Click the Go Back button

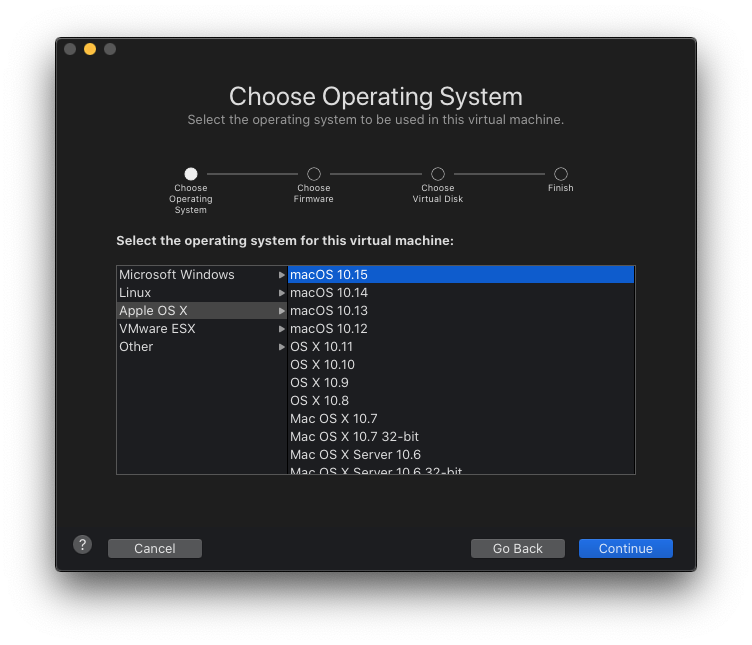518,549
